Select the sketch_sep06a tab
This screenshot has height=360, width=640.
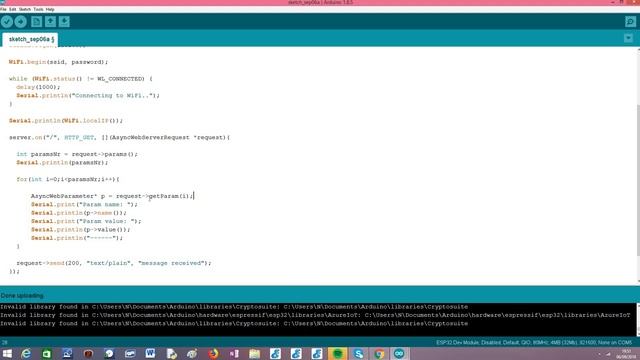(x=30, y=39)
